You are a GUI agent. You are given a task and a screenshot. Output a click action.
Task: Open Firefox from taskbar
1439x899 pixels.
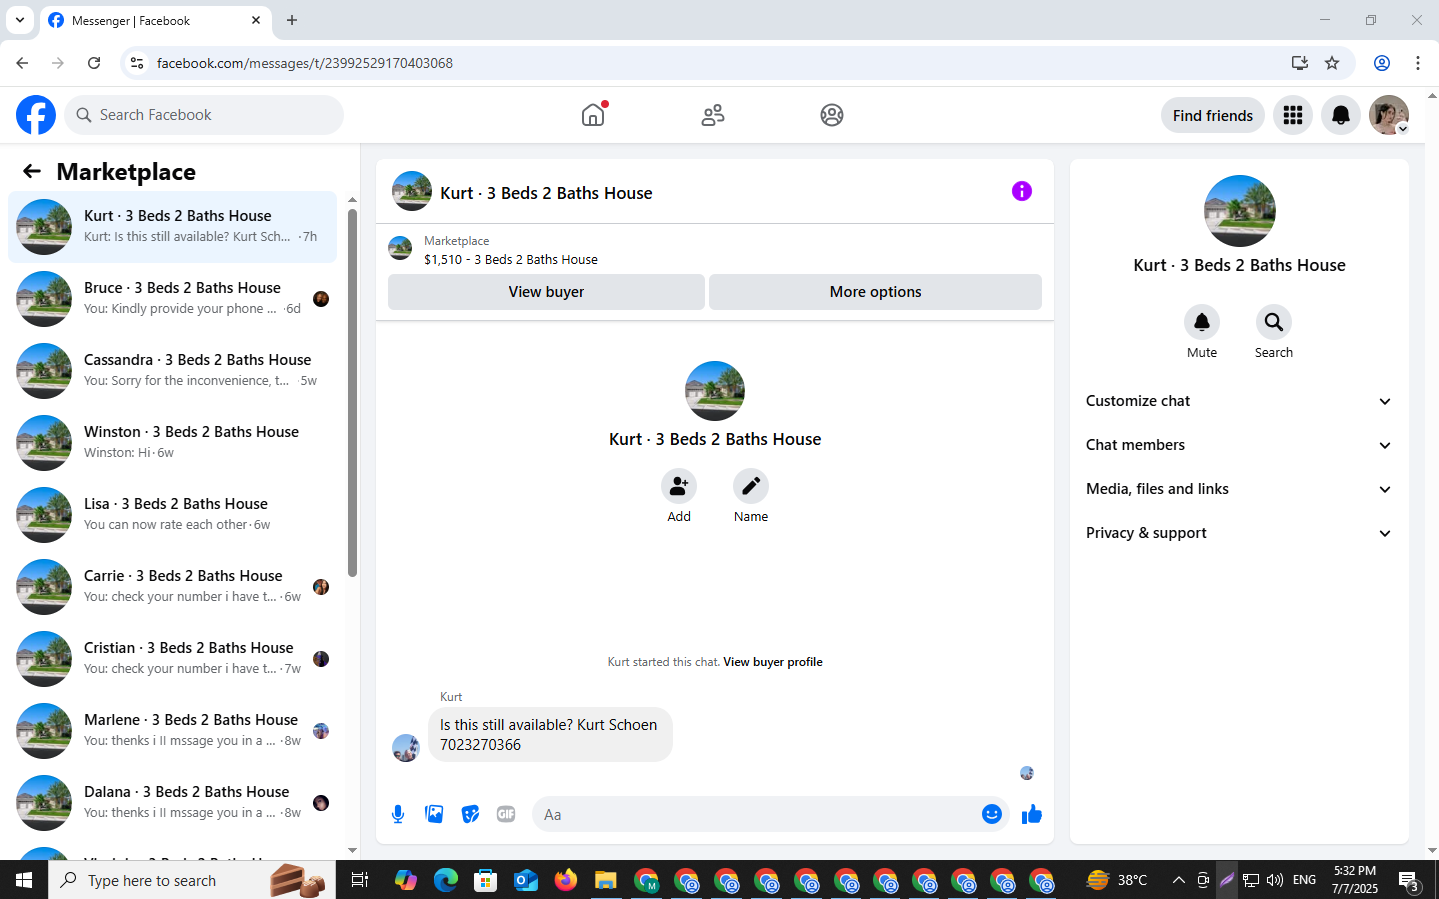point(566,880)
